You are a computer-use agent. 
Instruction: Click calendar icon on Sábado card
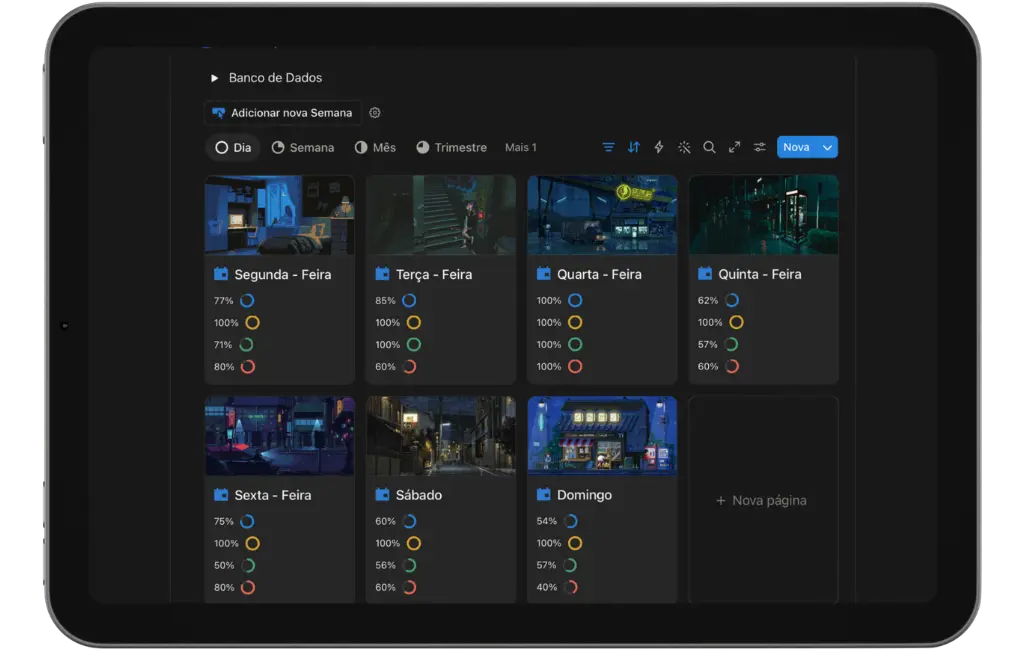382,494
